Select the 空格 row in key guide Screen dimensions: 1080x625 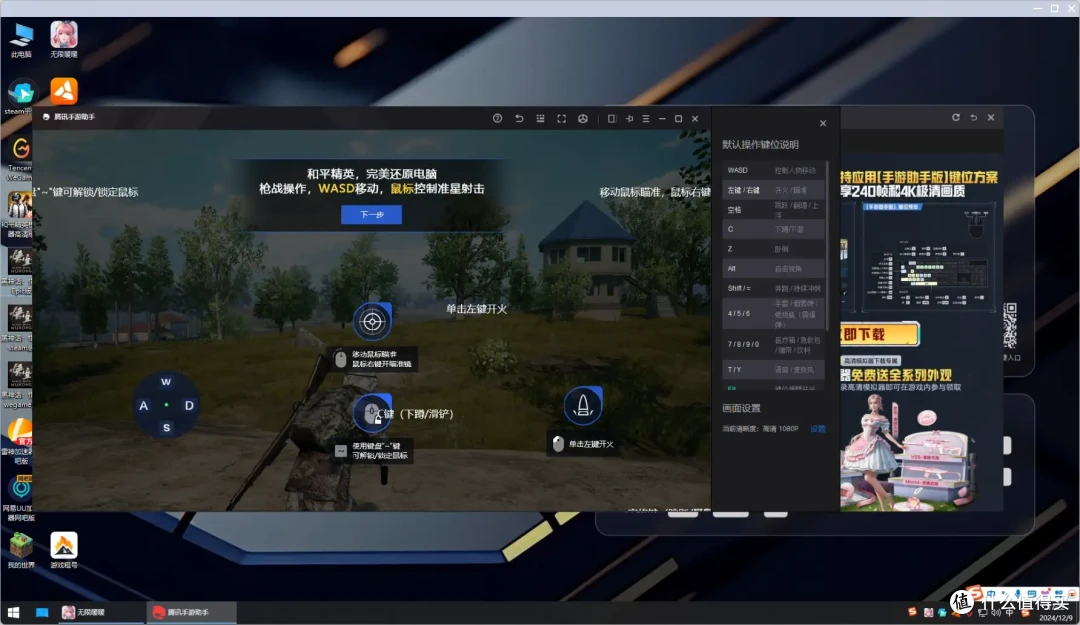pyautogui.click(x=772, y=209)
